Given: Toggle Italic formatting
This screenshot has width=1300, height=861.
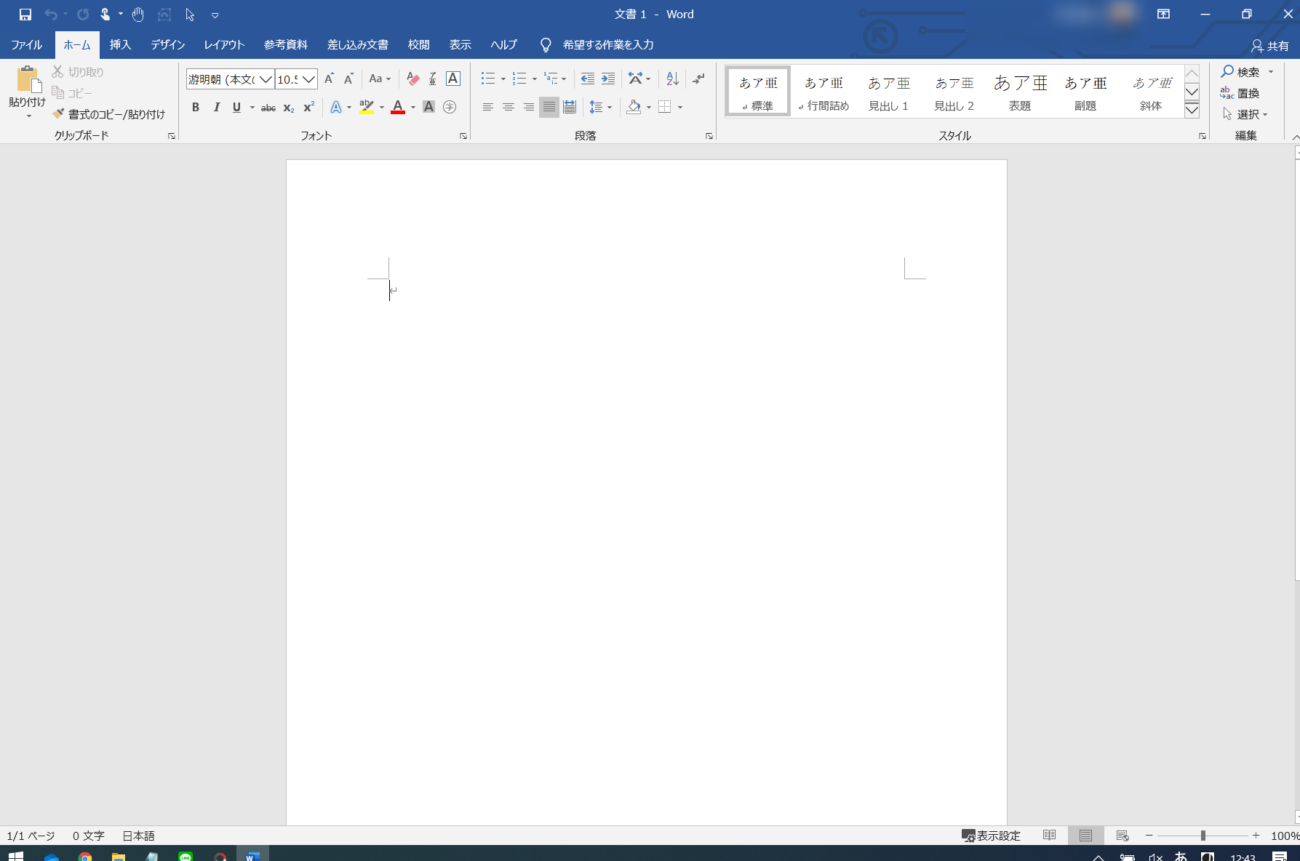Looking at the screenshot, I should coord(216,107).
